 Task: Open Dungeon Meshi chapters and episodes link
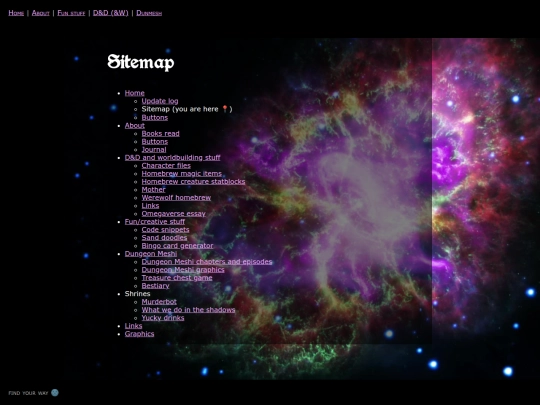(207, 262)
